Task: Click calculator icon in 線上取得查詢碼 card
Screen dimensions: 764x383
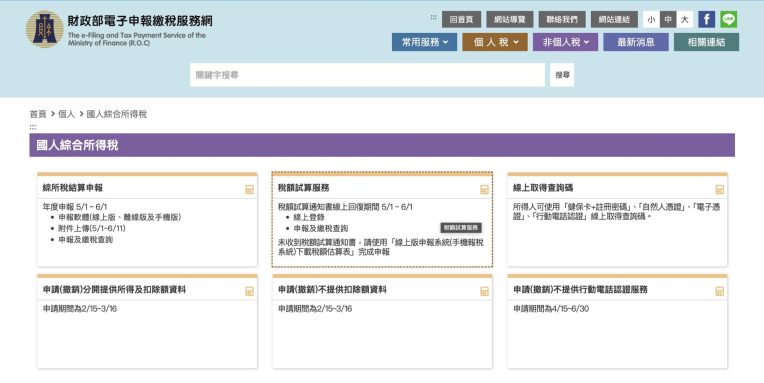Action: [x=720, y=190]
